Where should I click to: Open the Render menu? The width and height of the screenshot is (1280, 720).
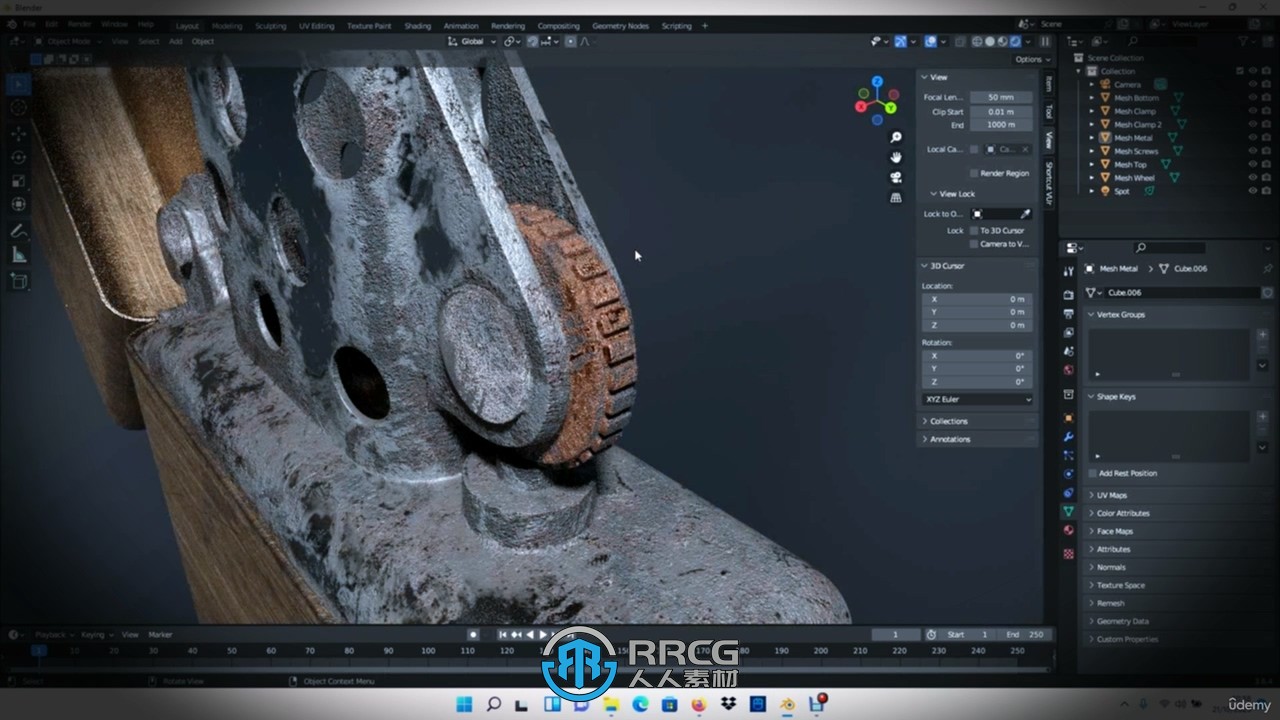[x=80, y=23]
